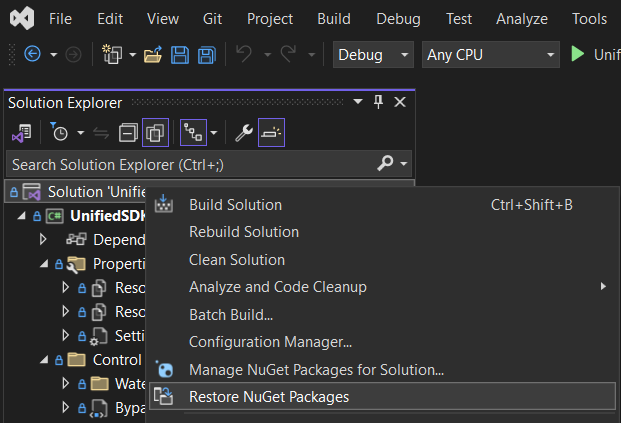The width and height of the screenshot is (621, 423).
Task: Toggle Show All Files in Solution Explorer
Action: coord(155,133)
